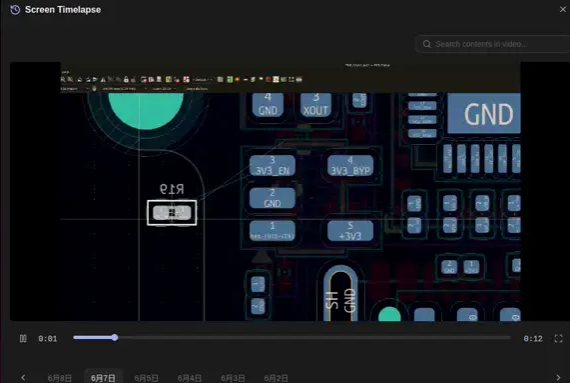Viewport: 570px width, 383px height.
Task: Click the Screen Timelapse history icon
Action: (x=15, y=10)
